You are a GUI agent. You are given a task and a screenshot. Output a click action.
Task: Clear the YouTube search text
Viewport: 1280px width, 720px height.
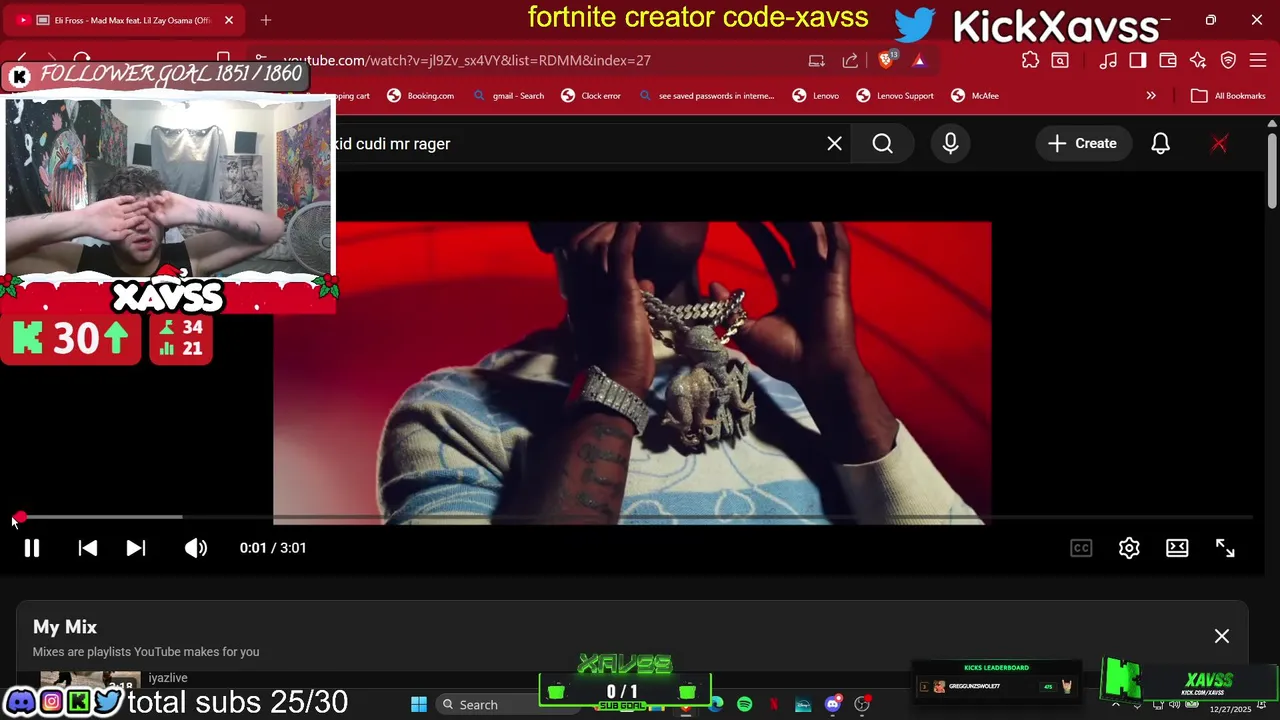tap(835, 144)
